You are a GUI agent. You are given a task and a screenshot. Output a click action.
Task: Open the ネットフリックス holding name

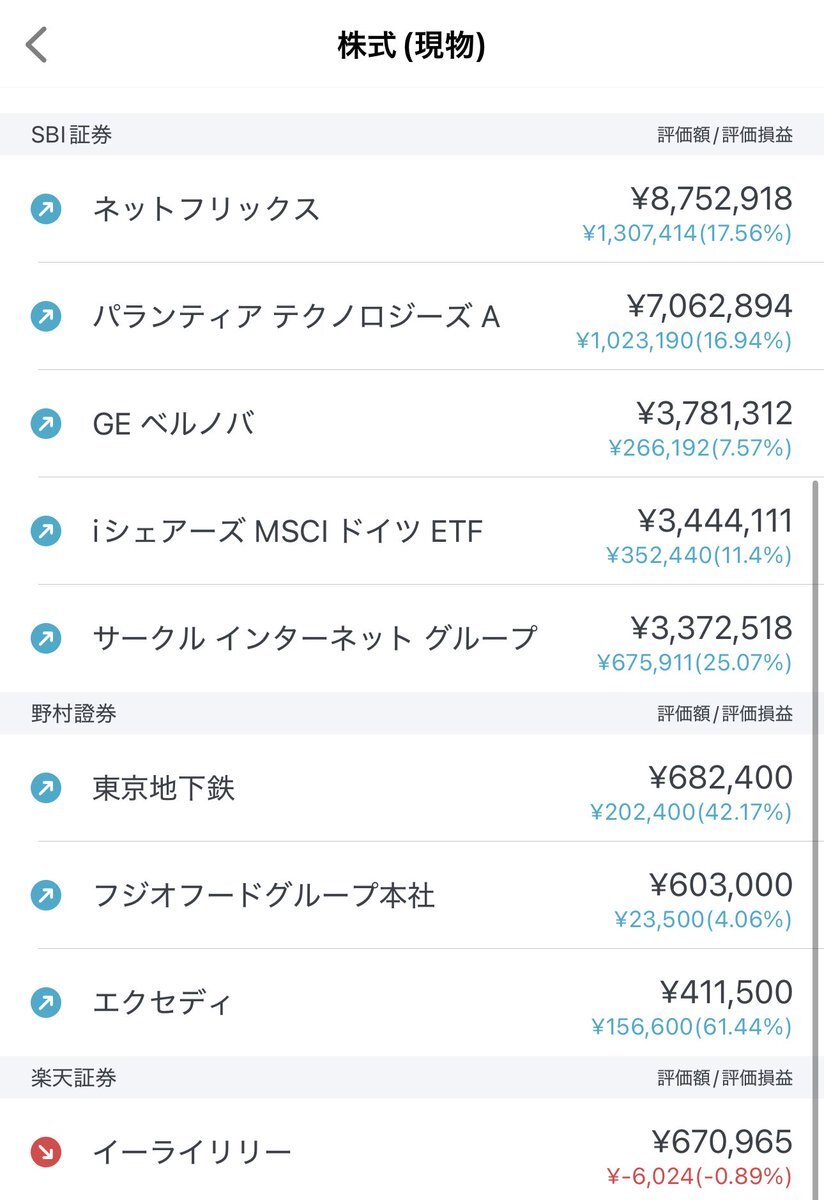point(206,209)
